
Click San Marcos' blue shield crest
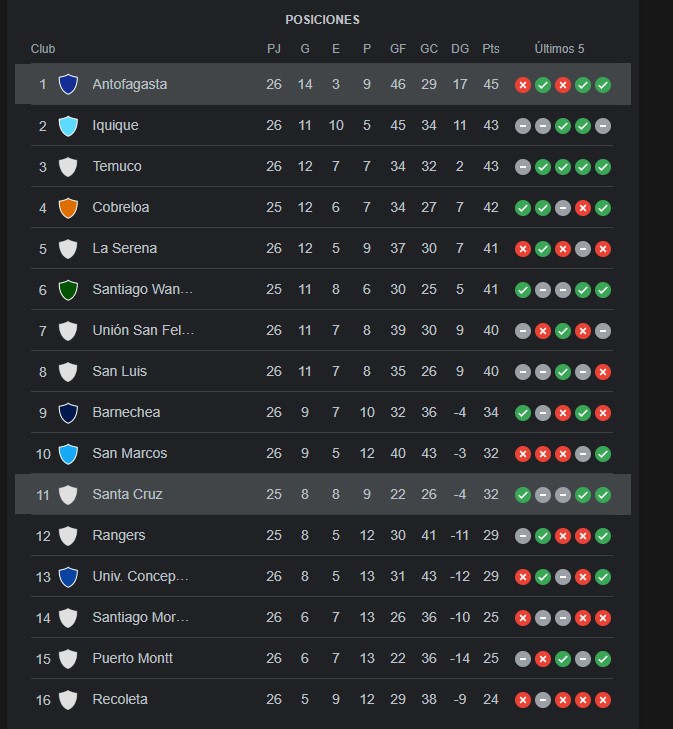[68, 454]
